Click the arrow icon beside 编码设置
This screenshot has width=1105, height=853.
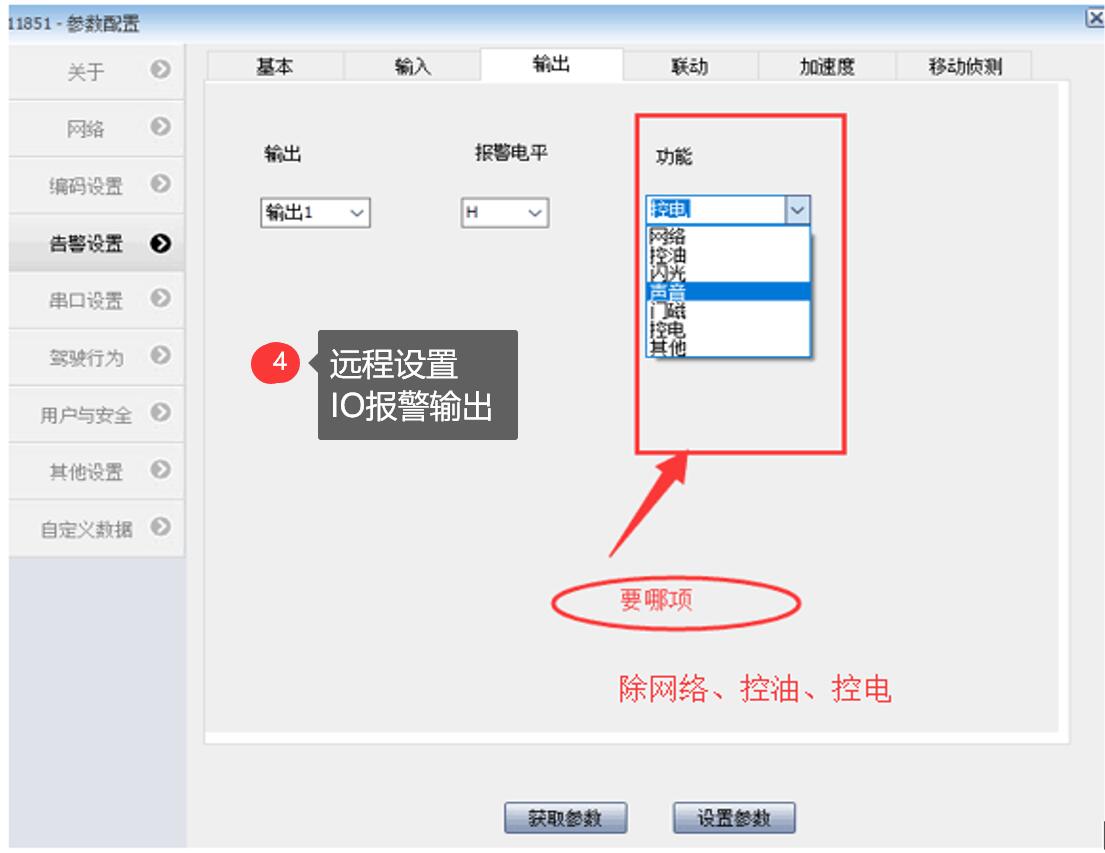tap(159, 184)
